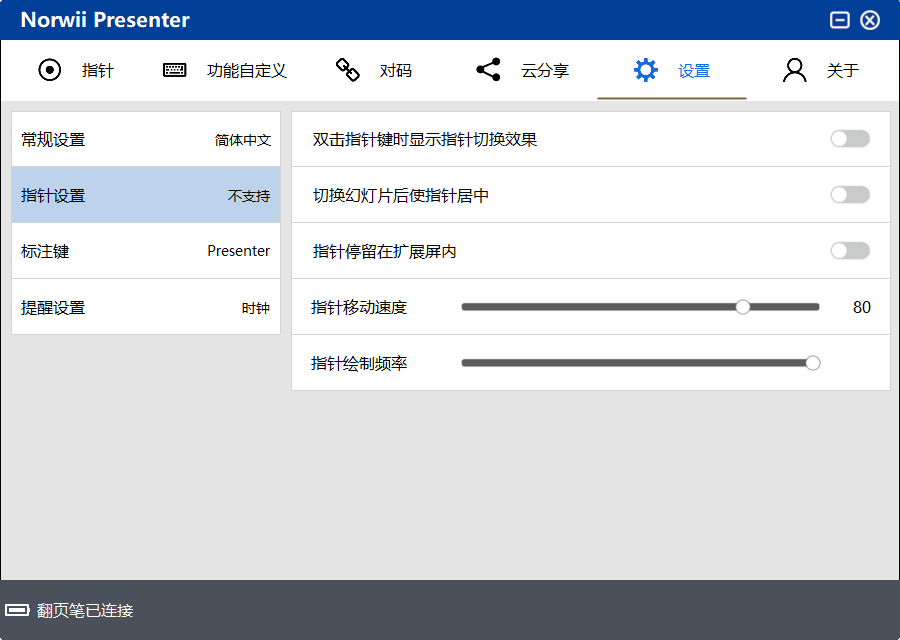The width and height of the screenshot is (900, 640).
Task: Click the presenter connected status icon
Action: (18, 610)
